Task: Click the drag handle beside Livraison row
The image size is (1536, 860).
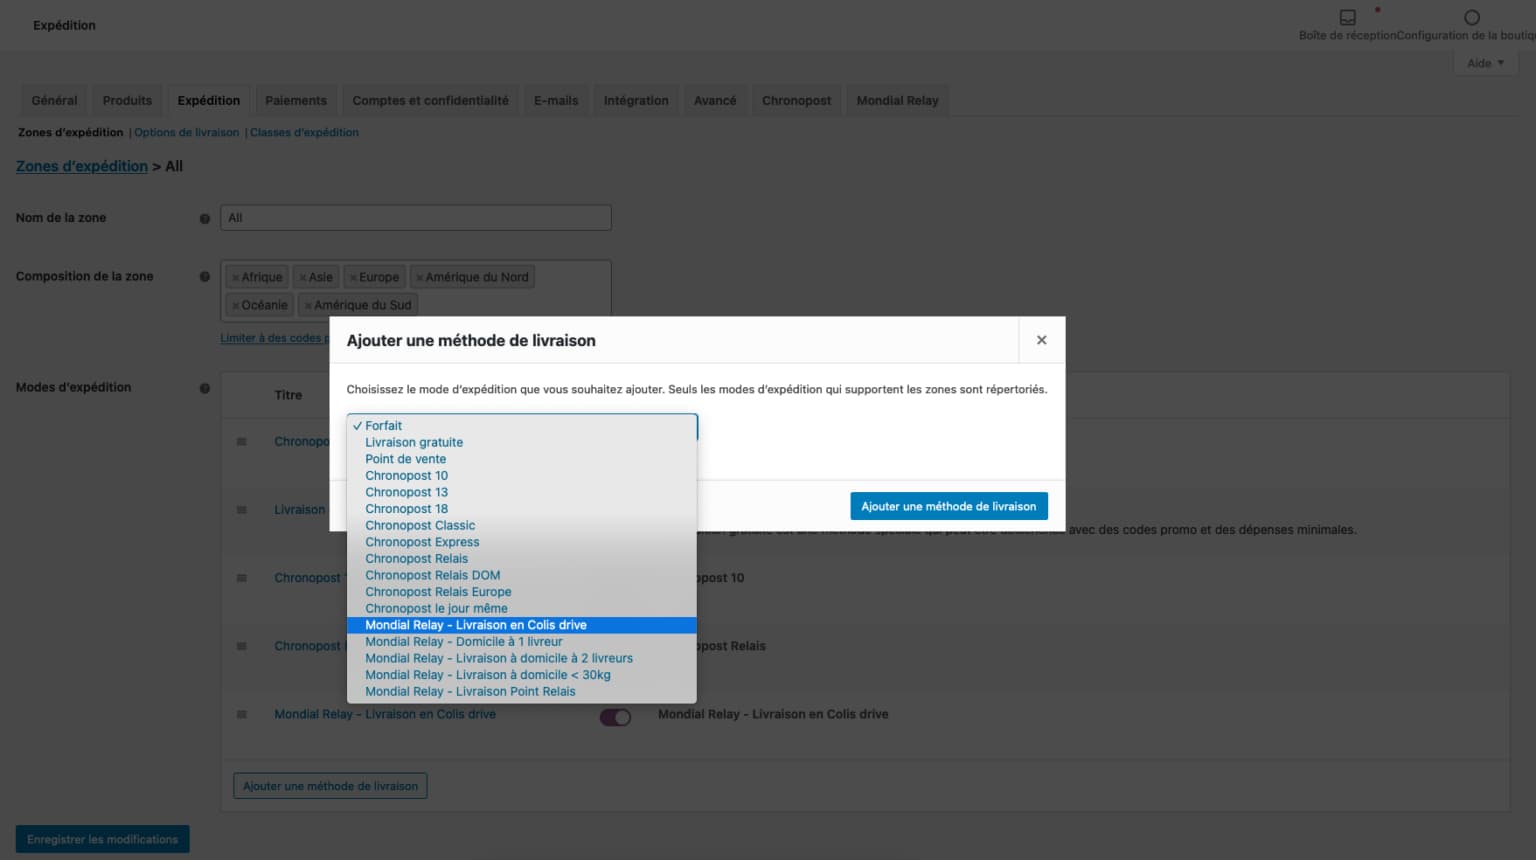Action: (241, 509)
